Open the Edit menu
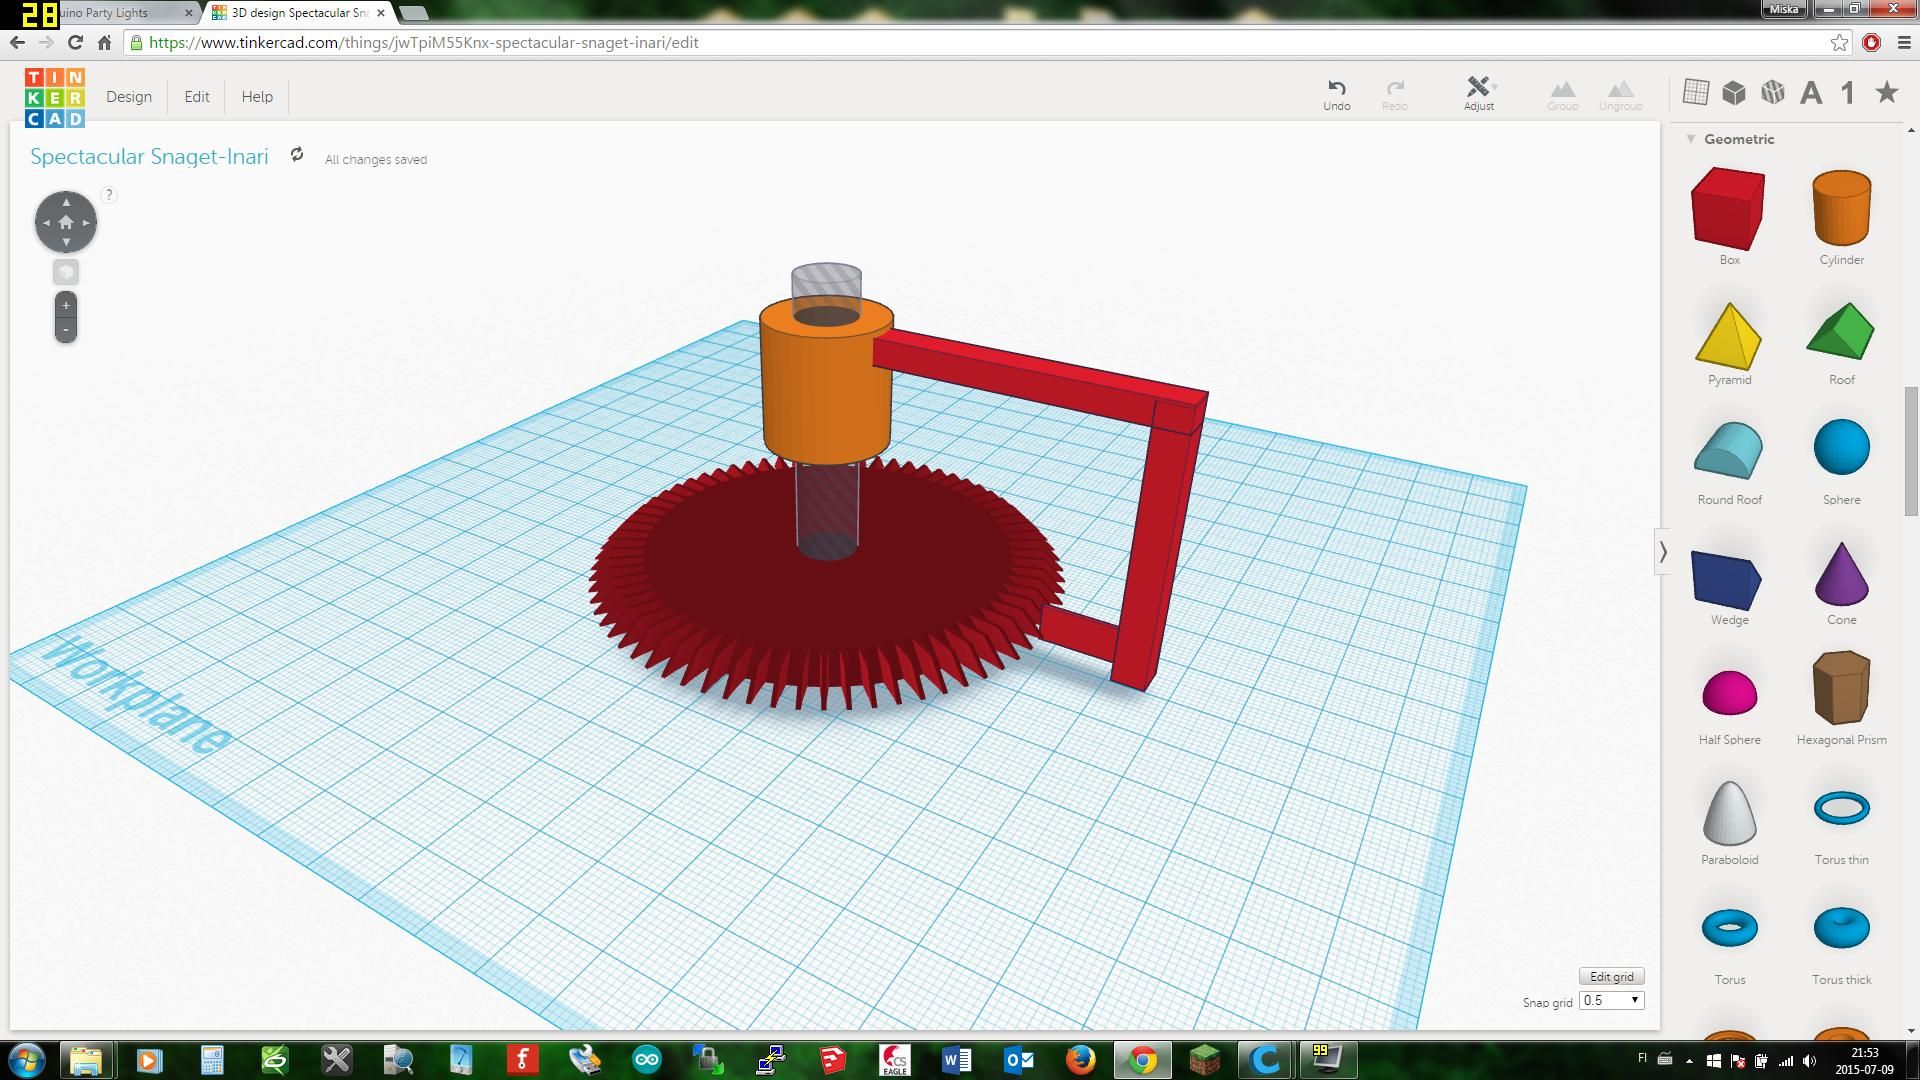This screenshot has height=1080, width=1920. click(x=196, y=96)
